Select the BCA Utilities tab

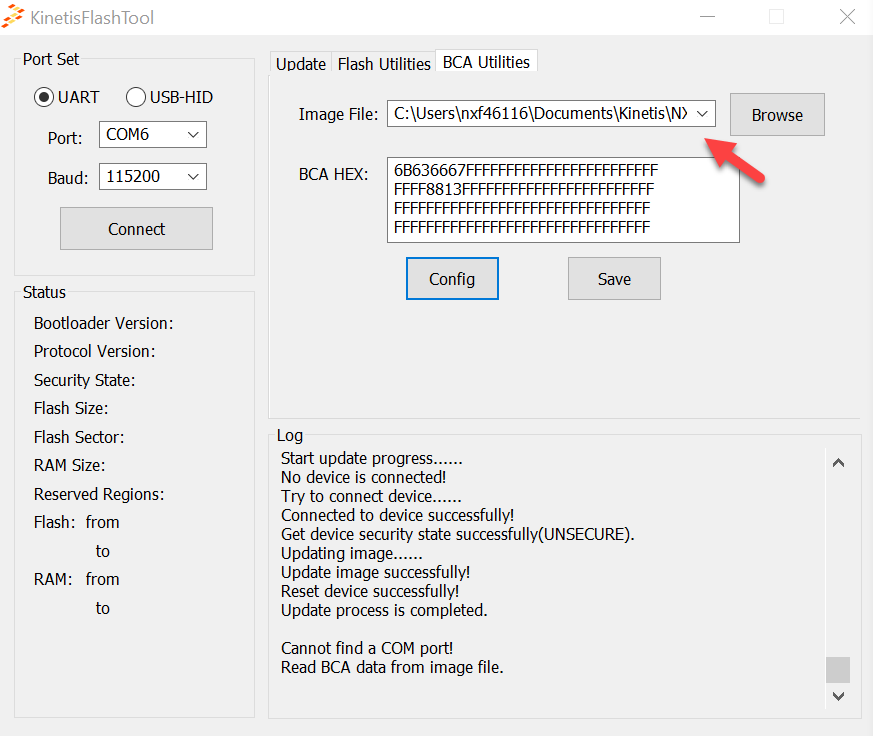tap(486, 62)
